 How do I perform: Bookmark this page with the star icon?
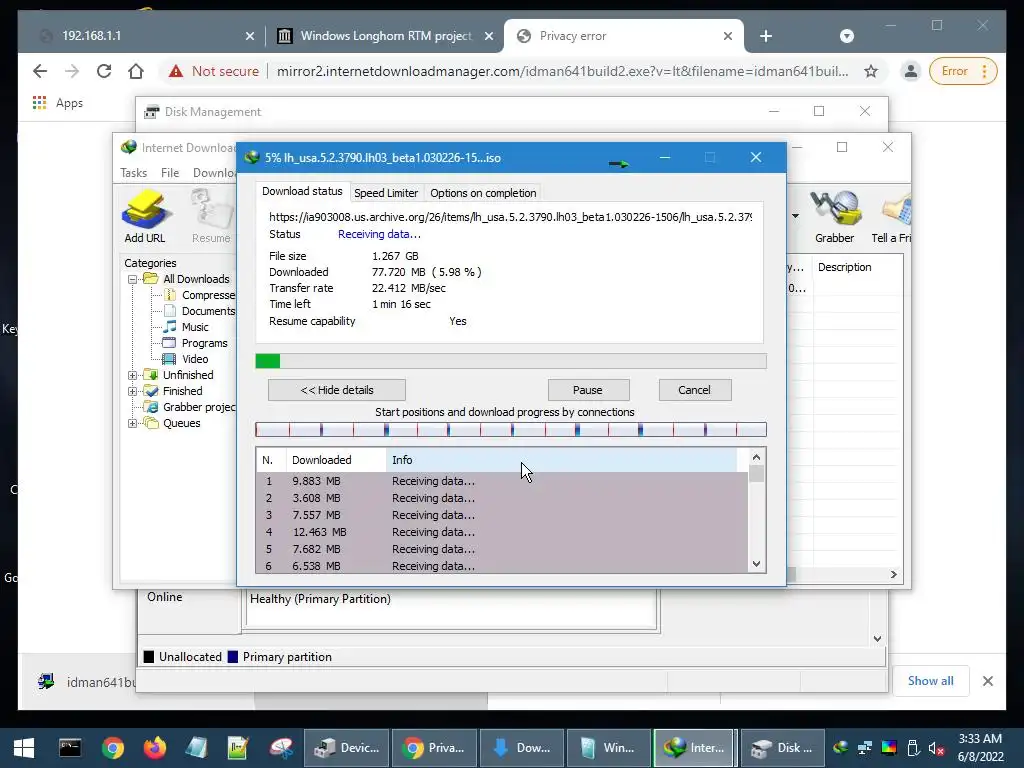coord(871,71)
